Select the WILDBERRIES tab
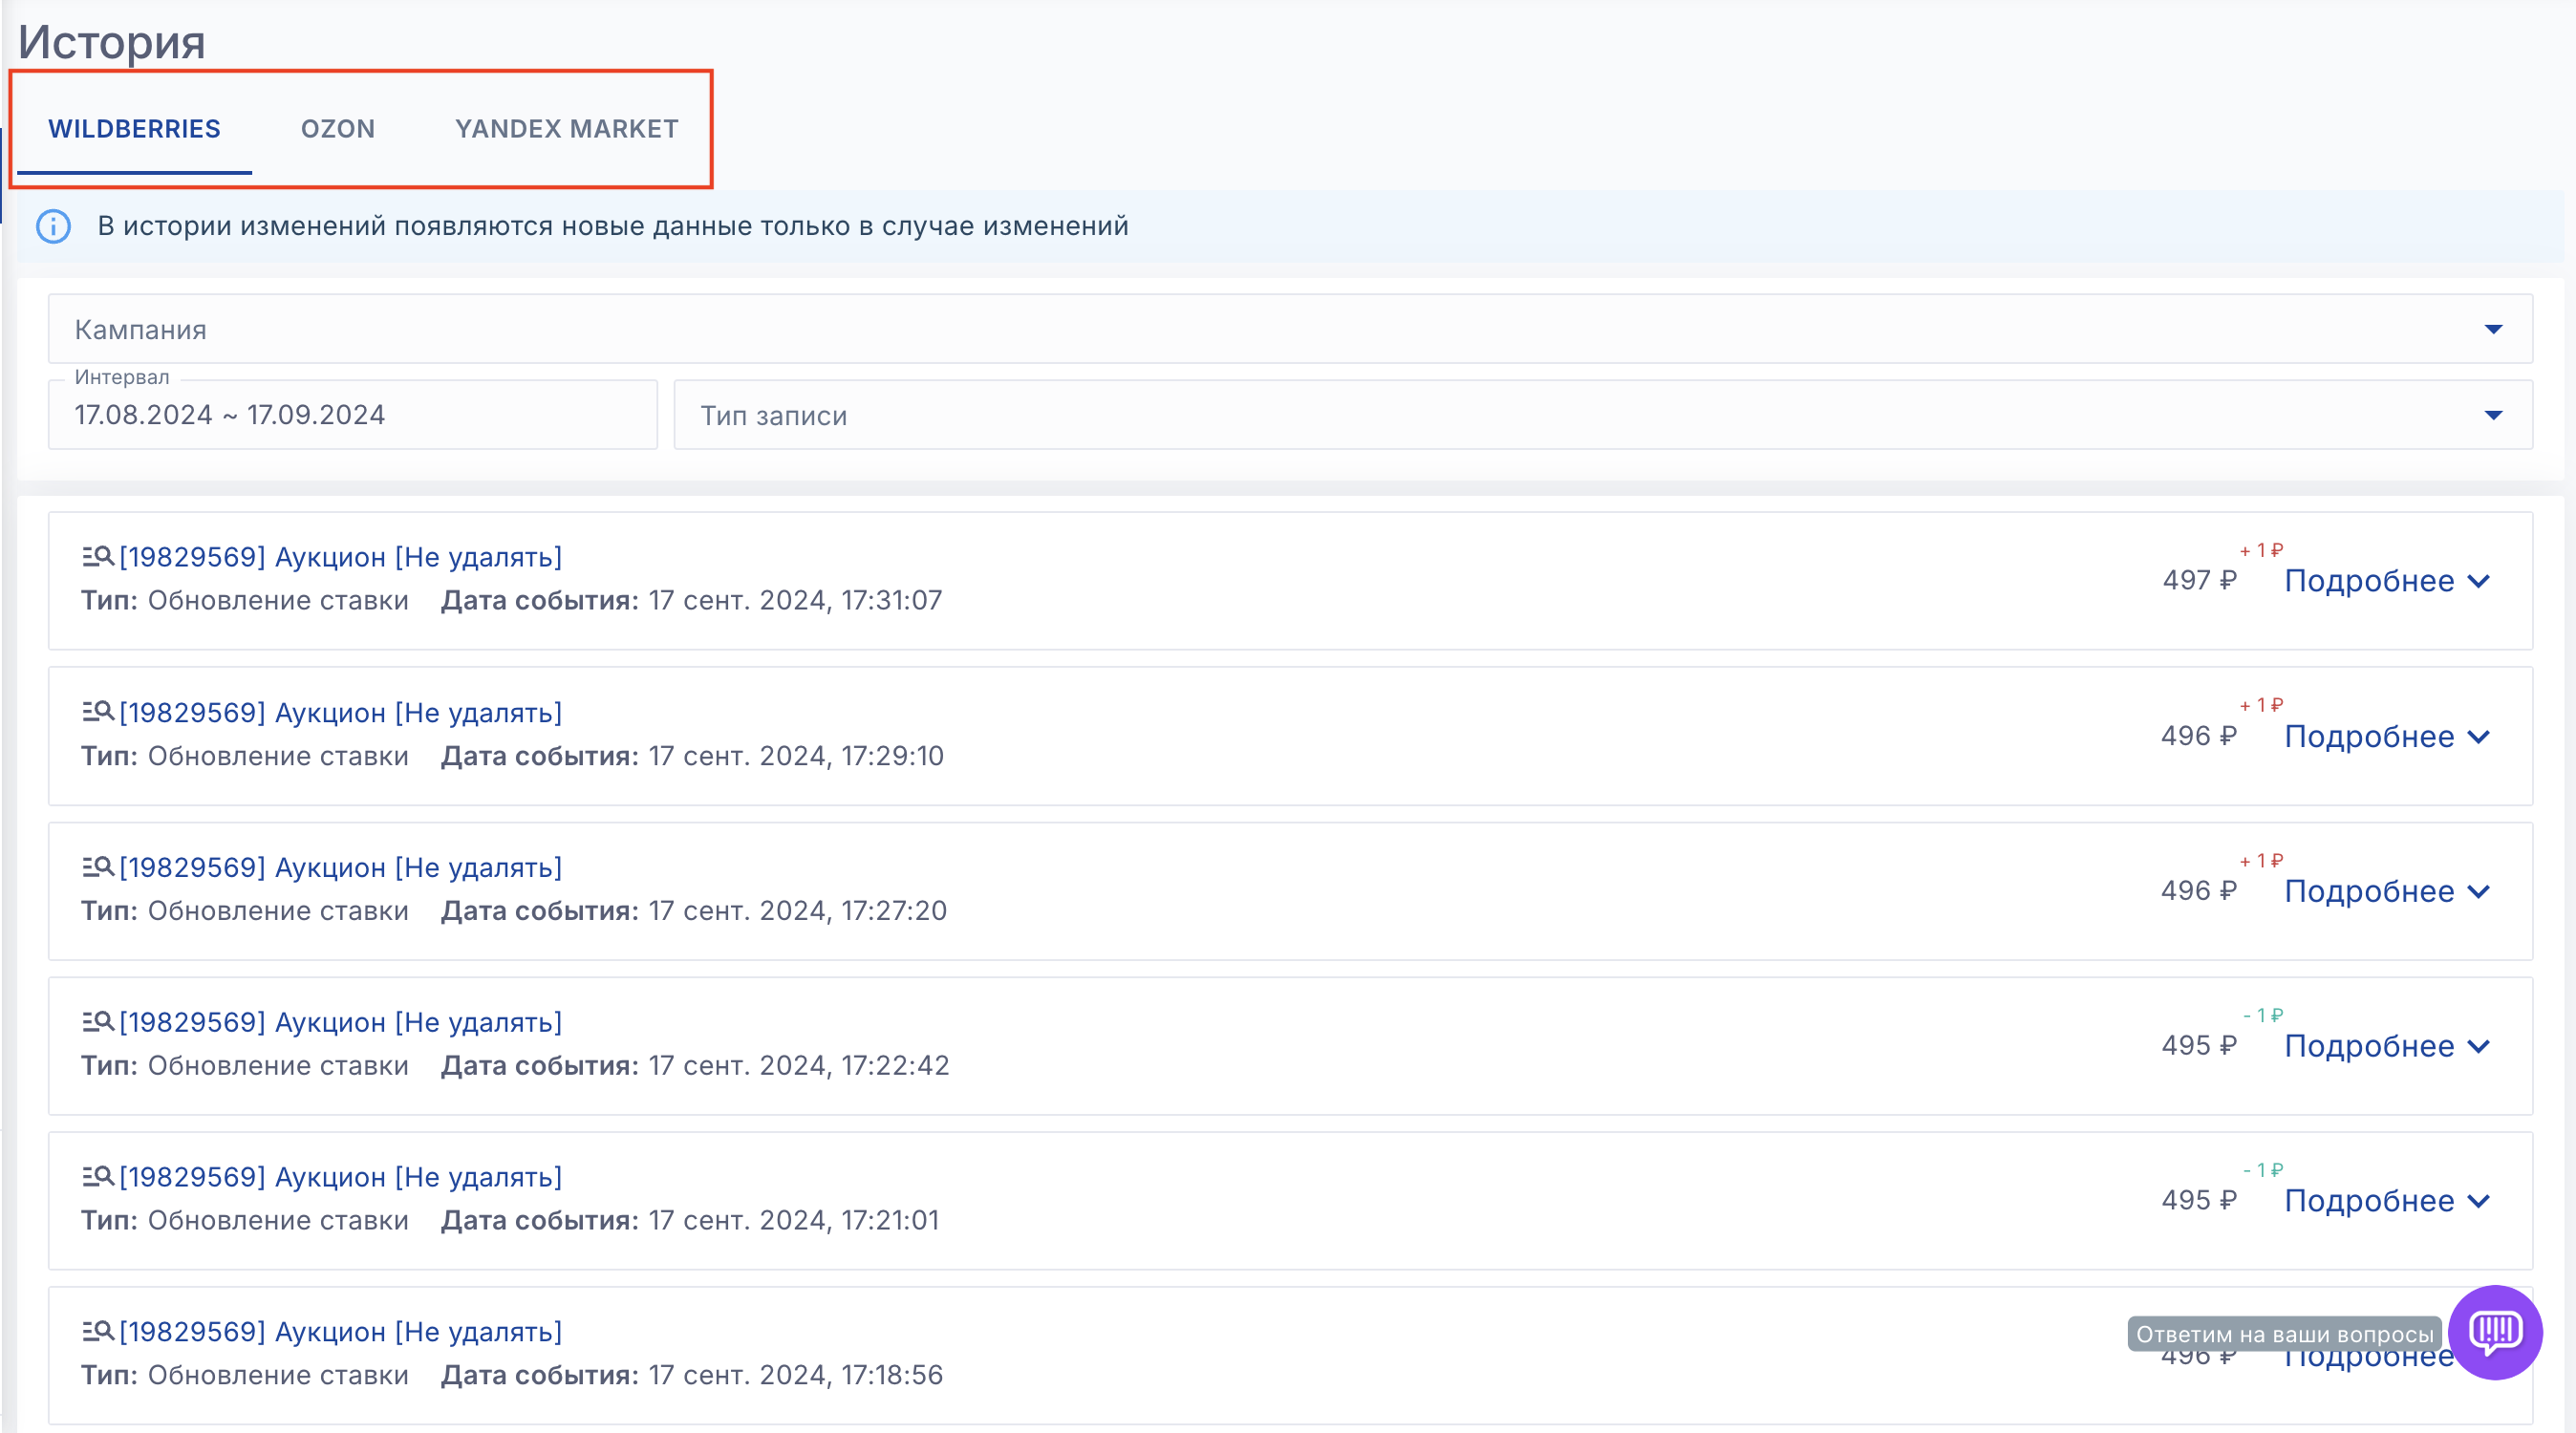2576x1433 pixels. click(x=134, y=129)
